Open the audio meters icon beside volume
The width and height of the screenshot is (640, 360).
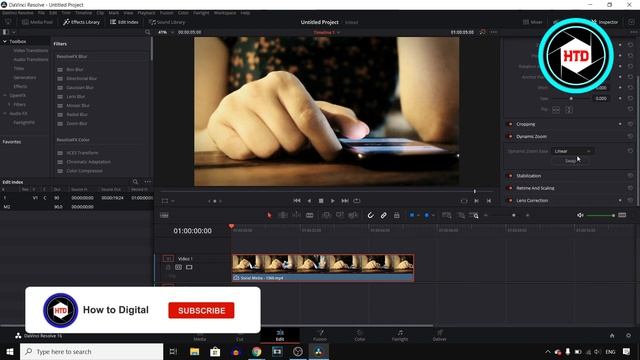click(622, 215)
